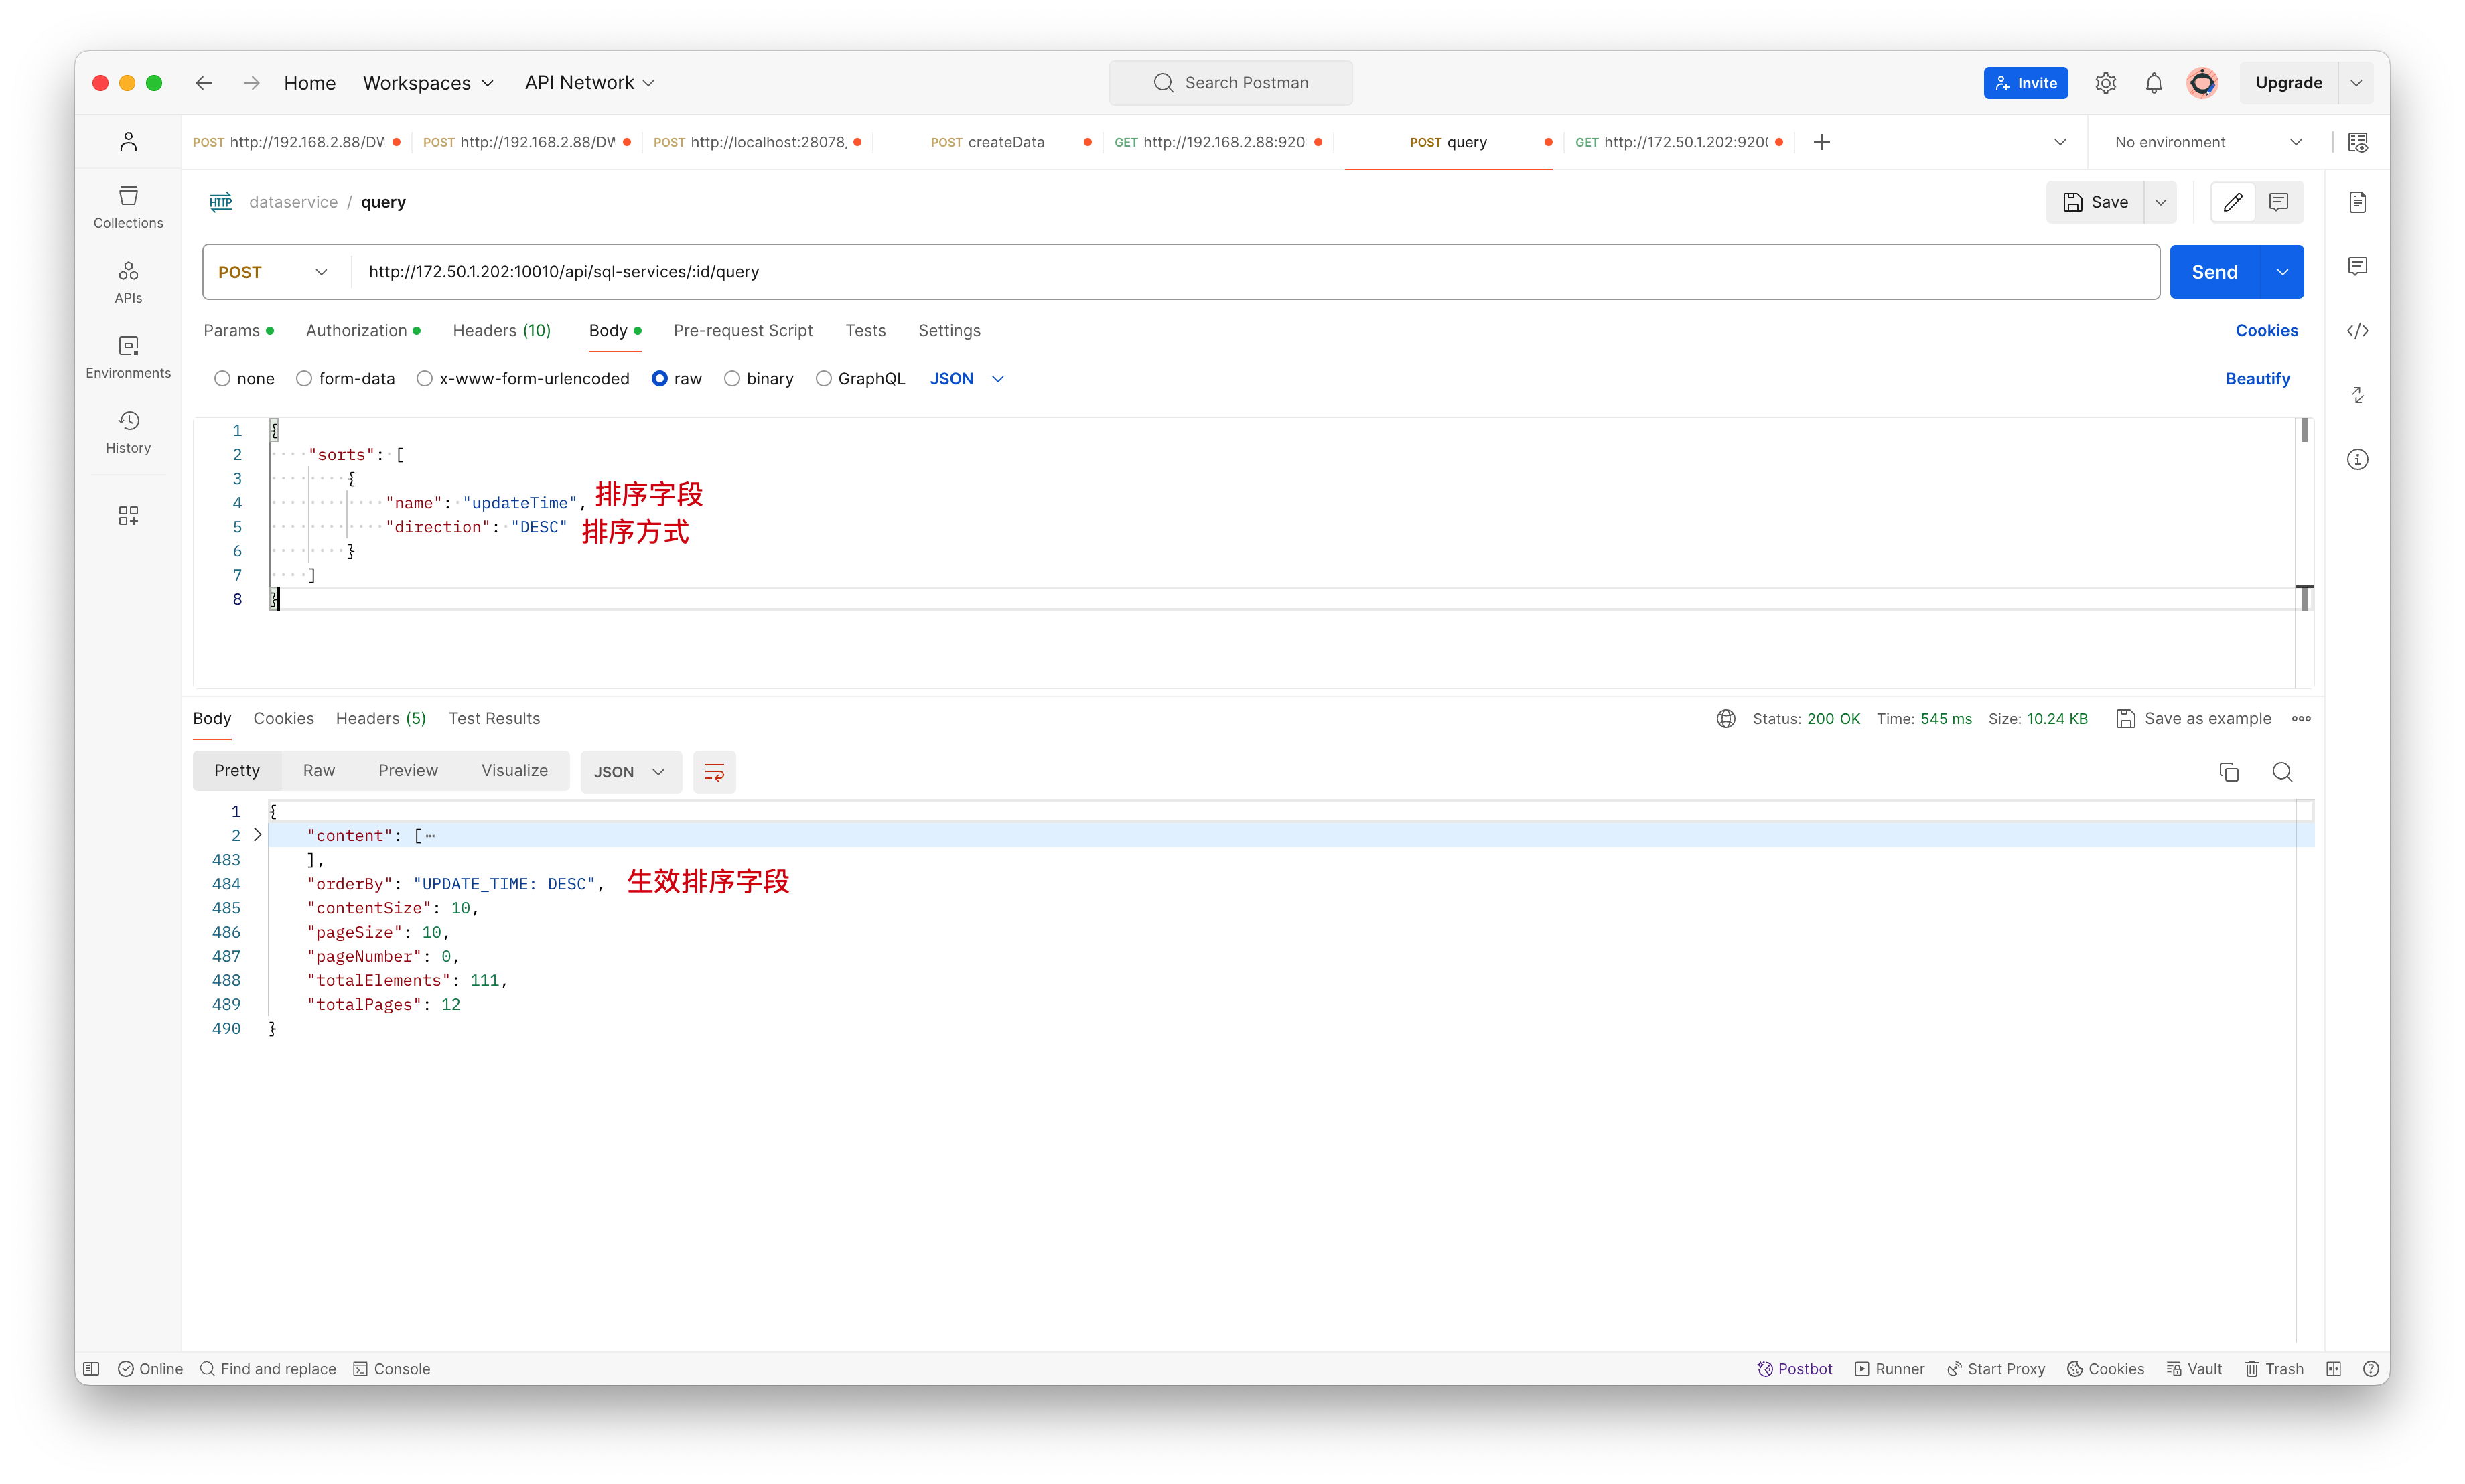Select the GraphQL body option

coord(823,378)
